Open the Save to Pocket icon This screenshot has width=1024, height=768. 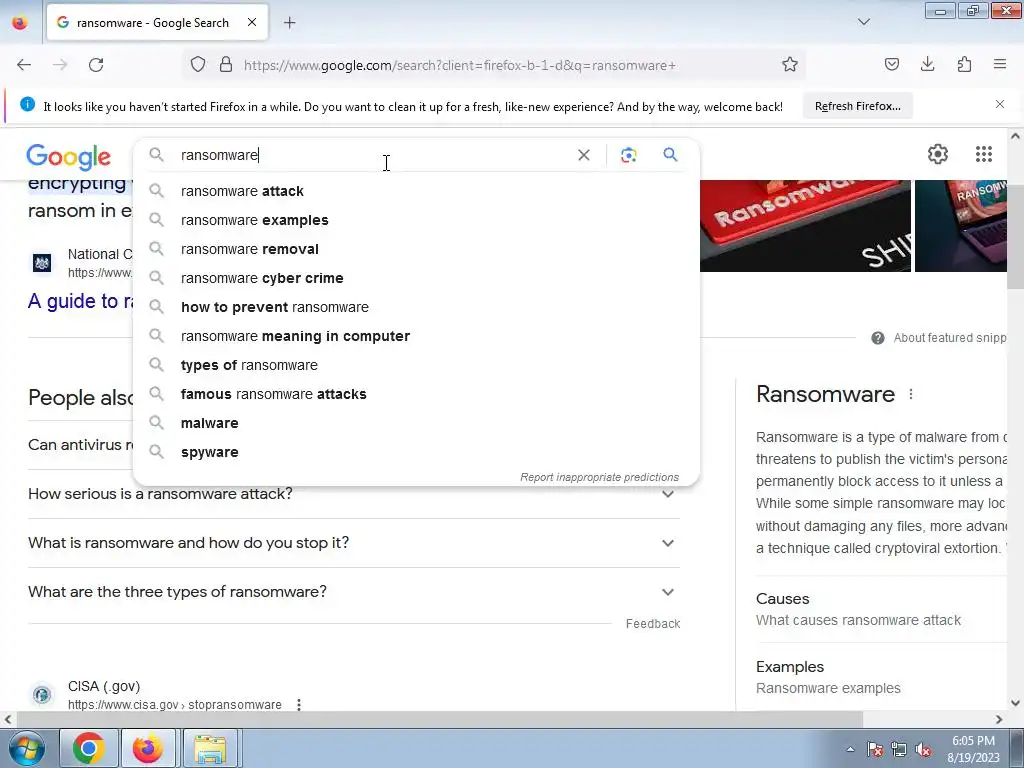[891, 65]
